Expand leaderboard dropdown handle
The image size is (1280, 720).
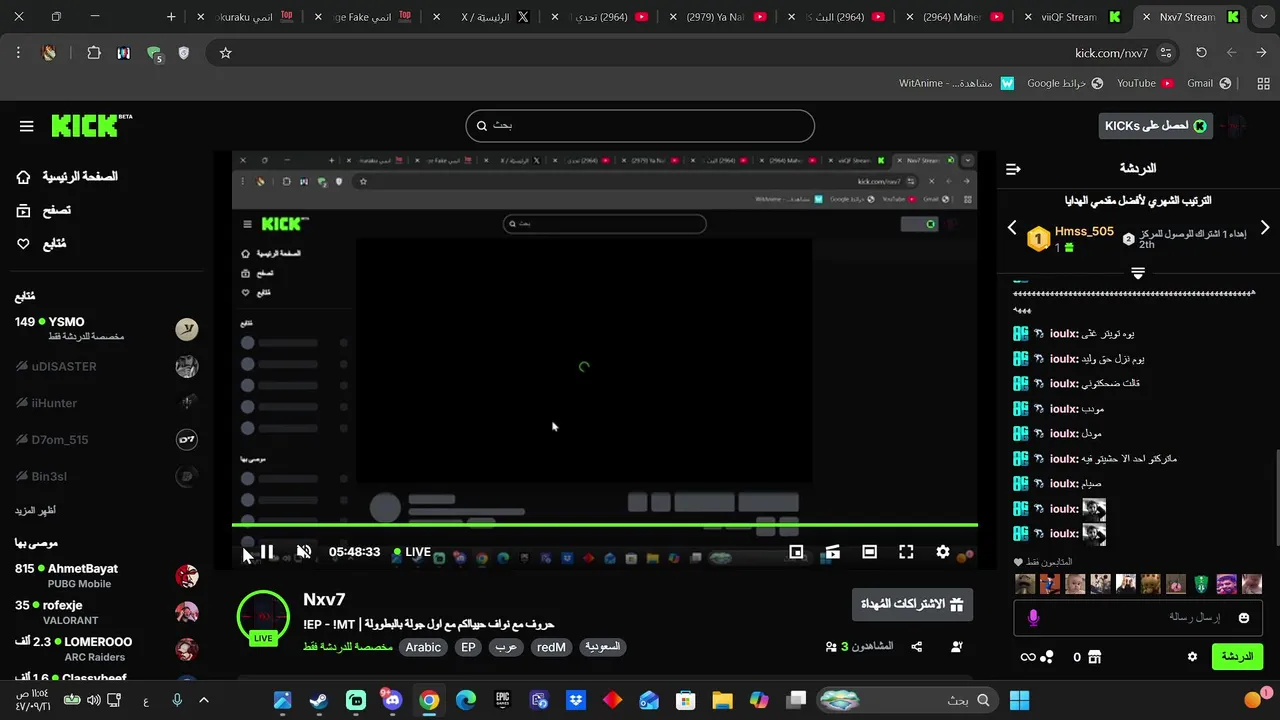pyautogui.click(x=1138, y=272)
